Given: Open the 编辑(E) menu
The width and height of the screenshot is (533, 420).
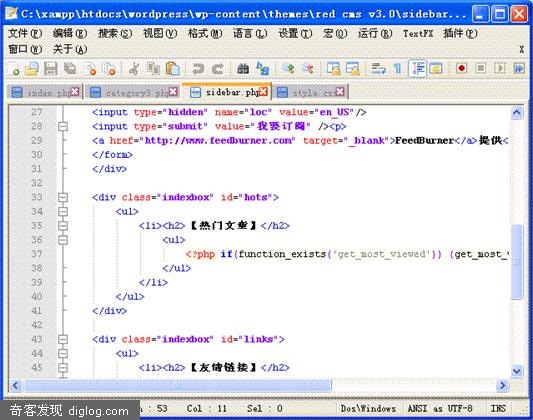Looking at the screenshot, I should click(70, 33).
